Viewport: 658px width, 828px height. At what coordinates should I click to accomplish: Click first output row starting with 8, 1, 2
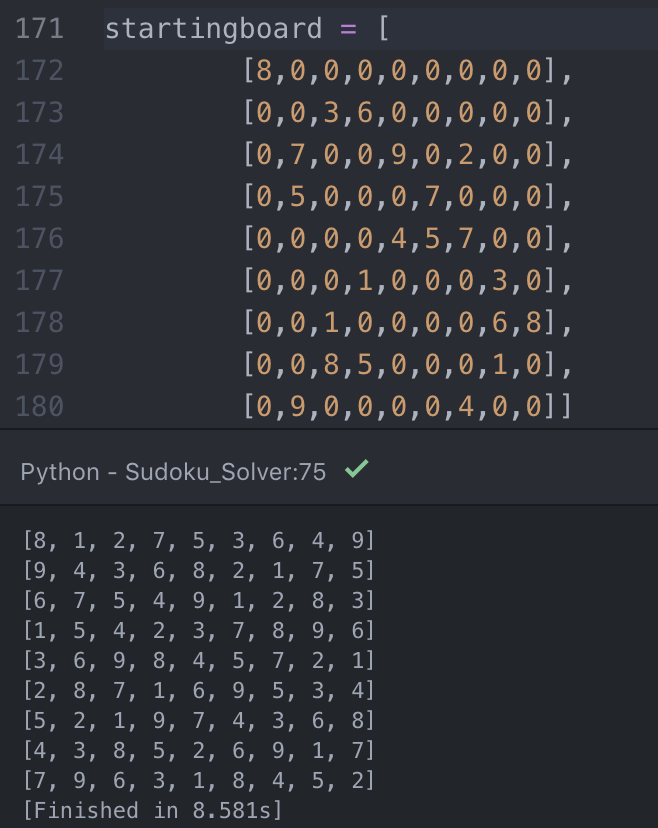coord(199,540)
